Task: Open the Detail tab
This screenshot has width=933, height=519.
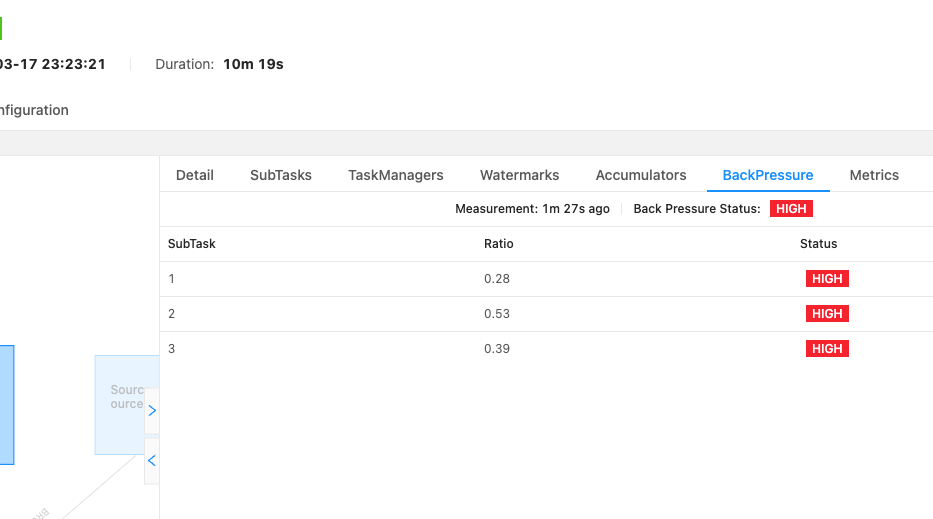Action: tap(195, 175)
